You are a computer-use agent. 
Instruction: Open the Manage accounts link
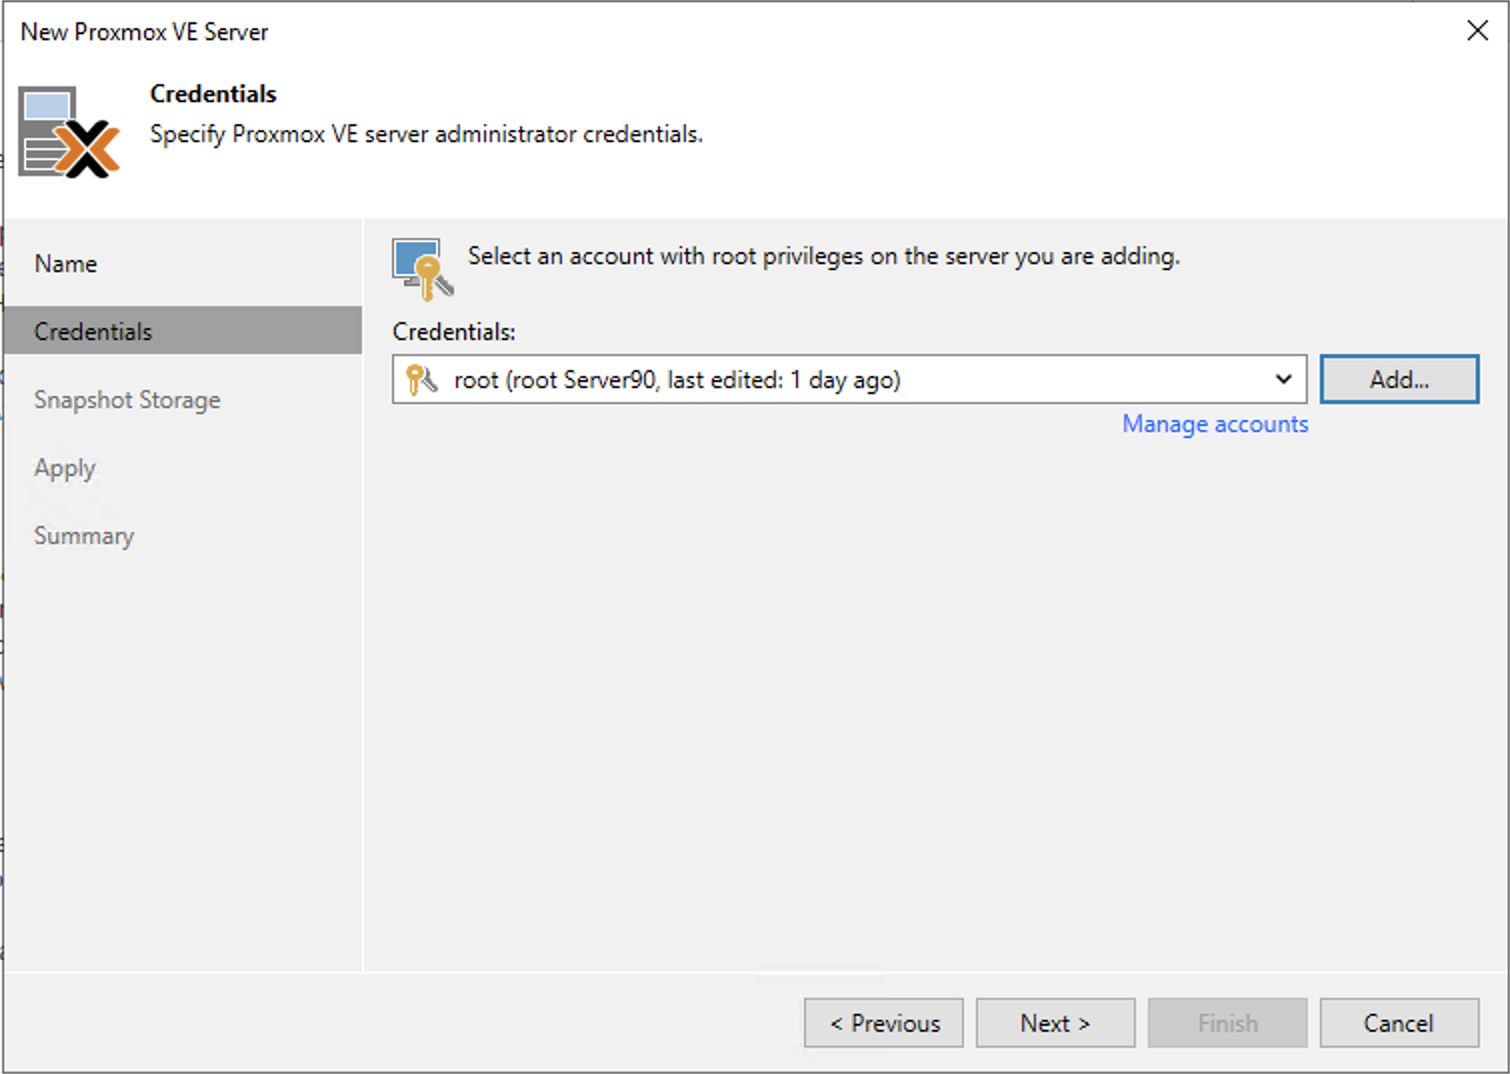click(1214, 424)
